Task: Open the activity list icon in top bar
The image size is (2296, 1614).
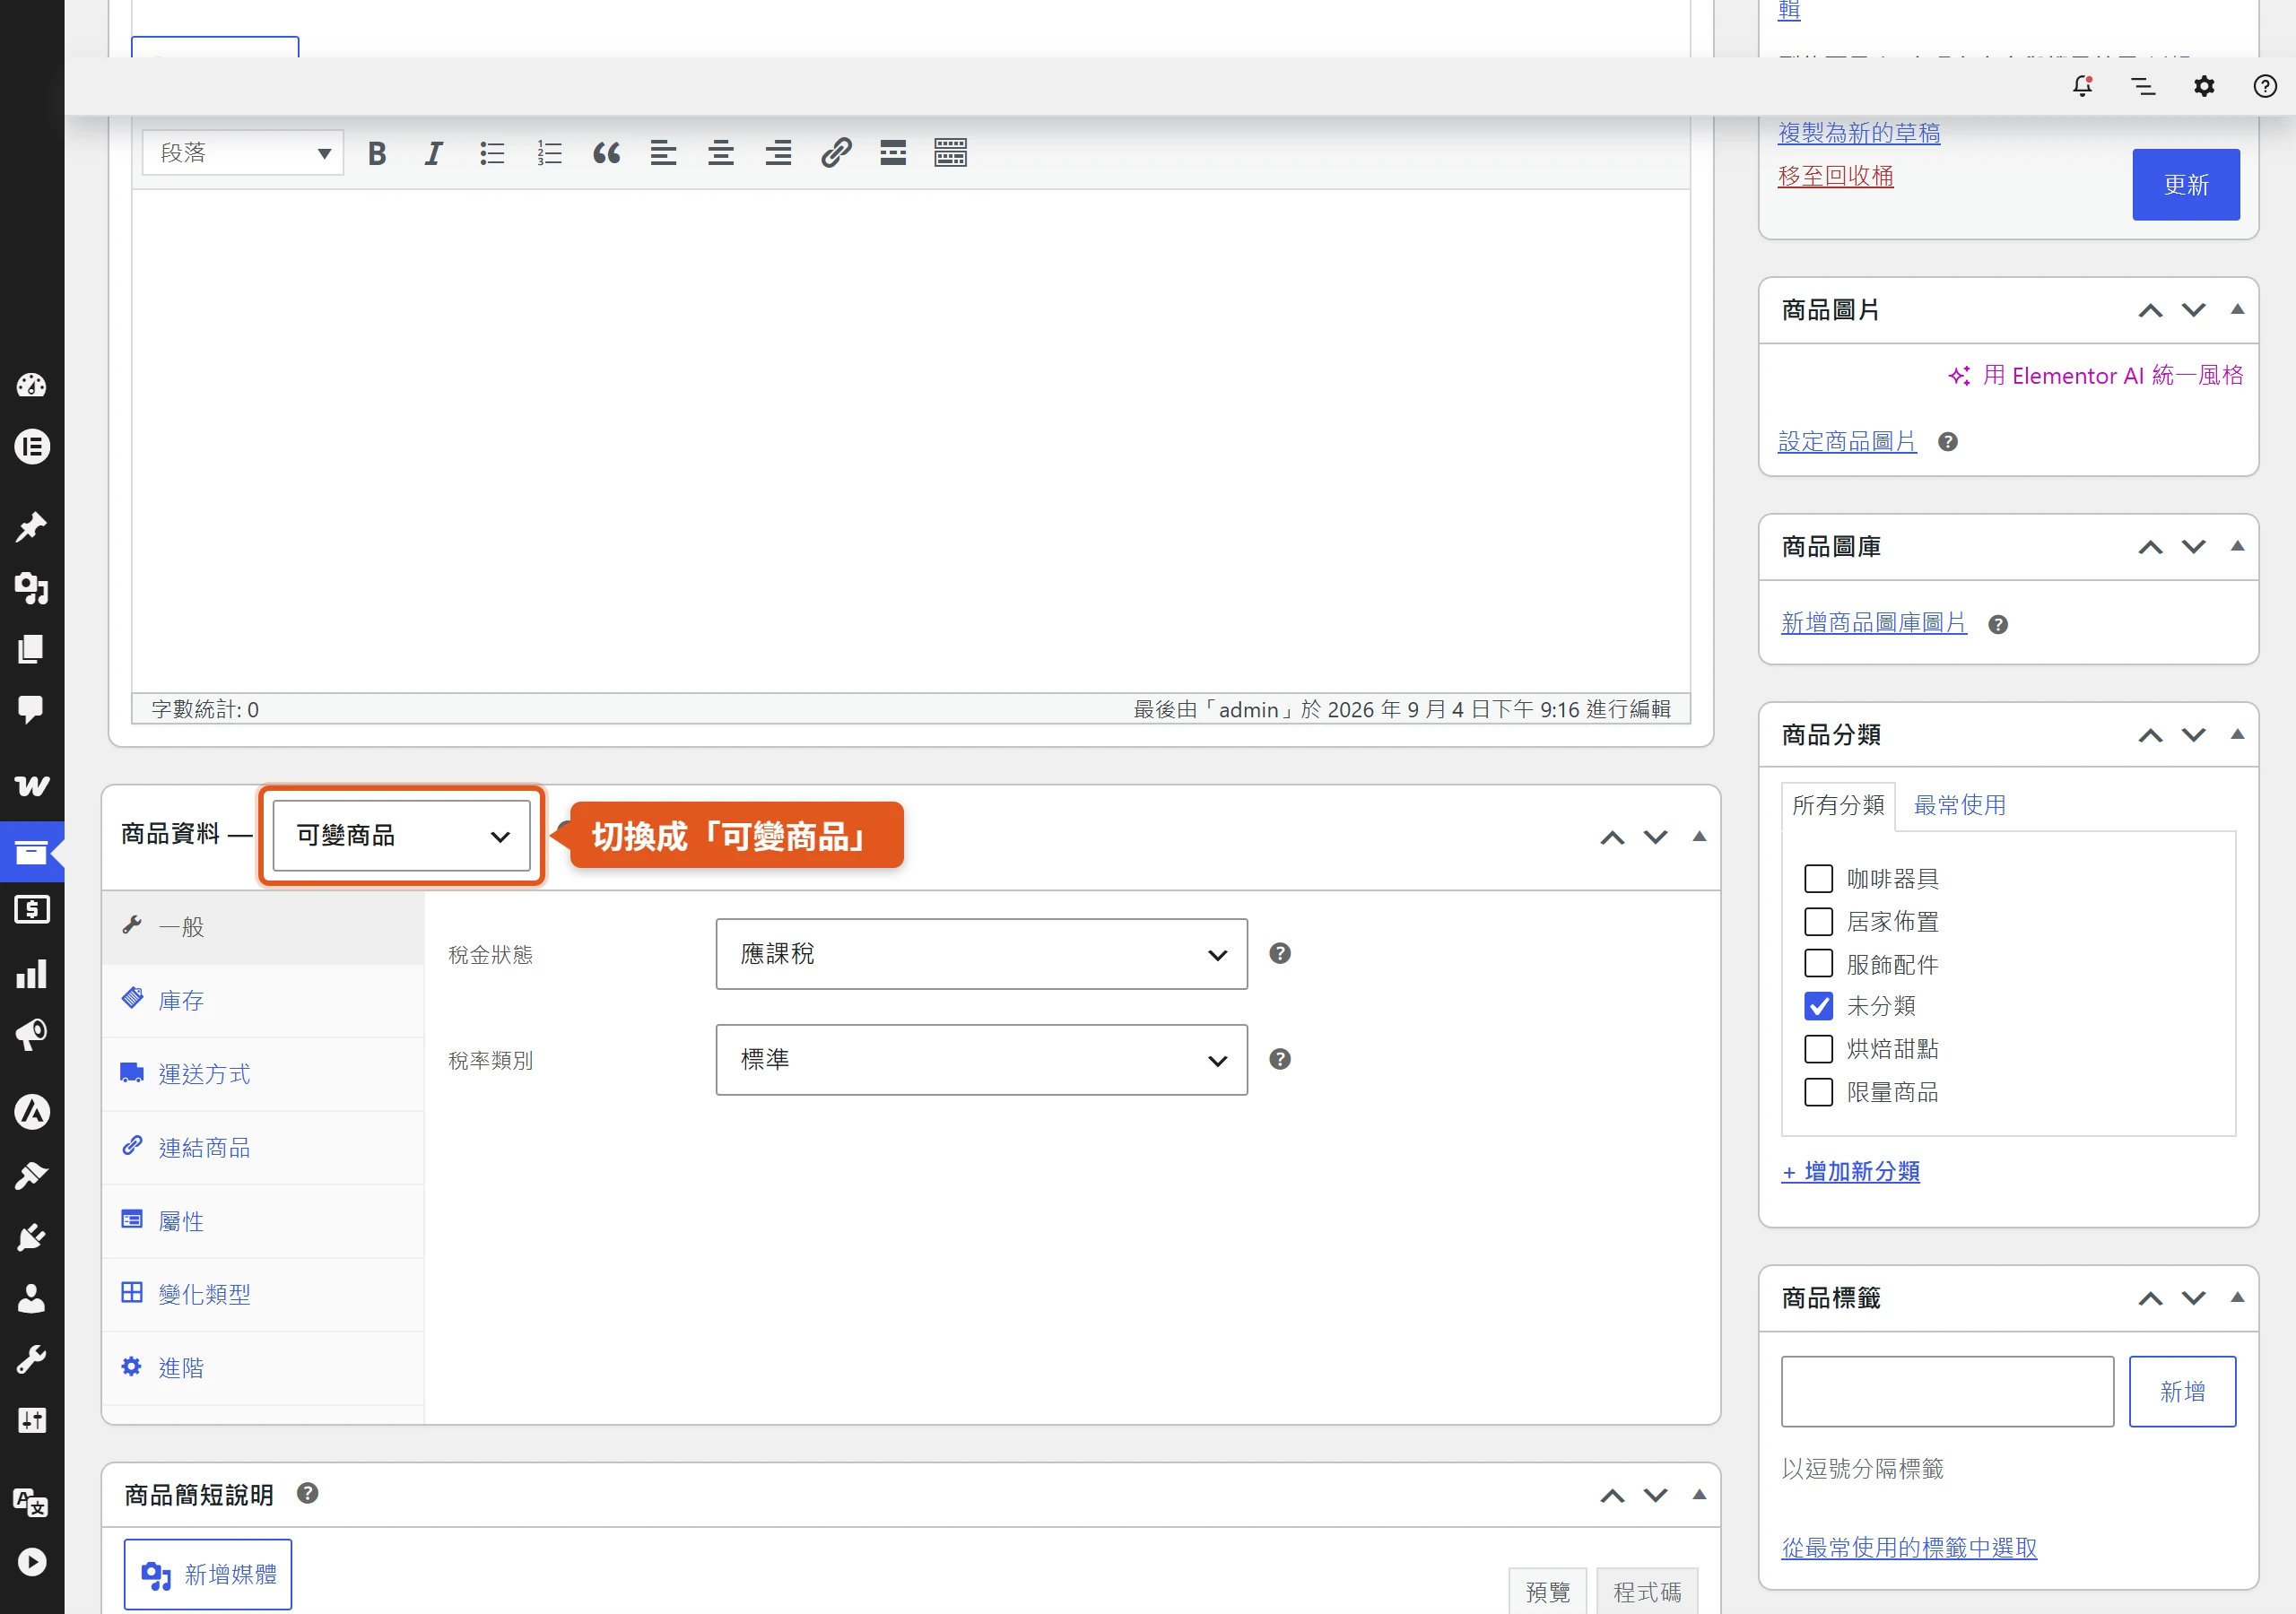Action: 2143,86
